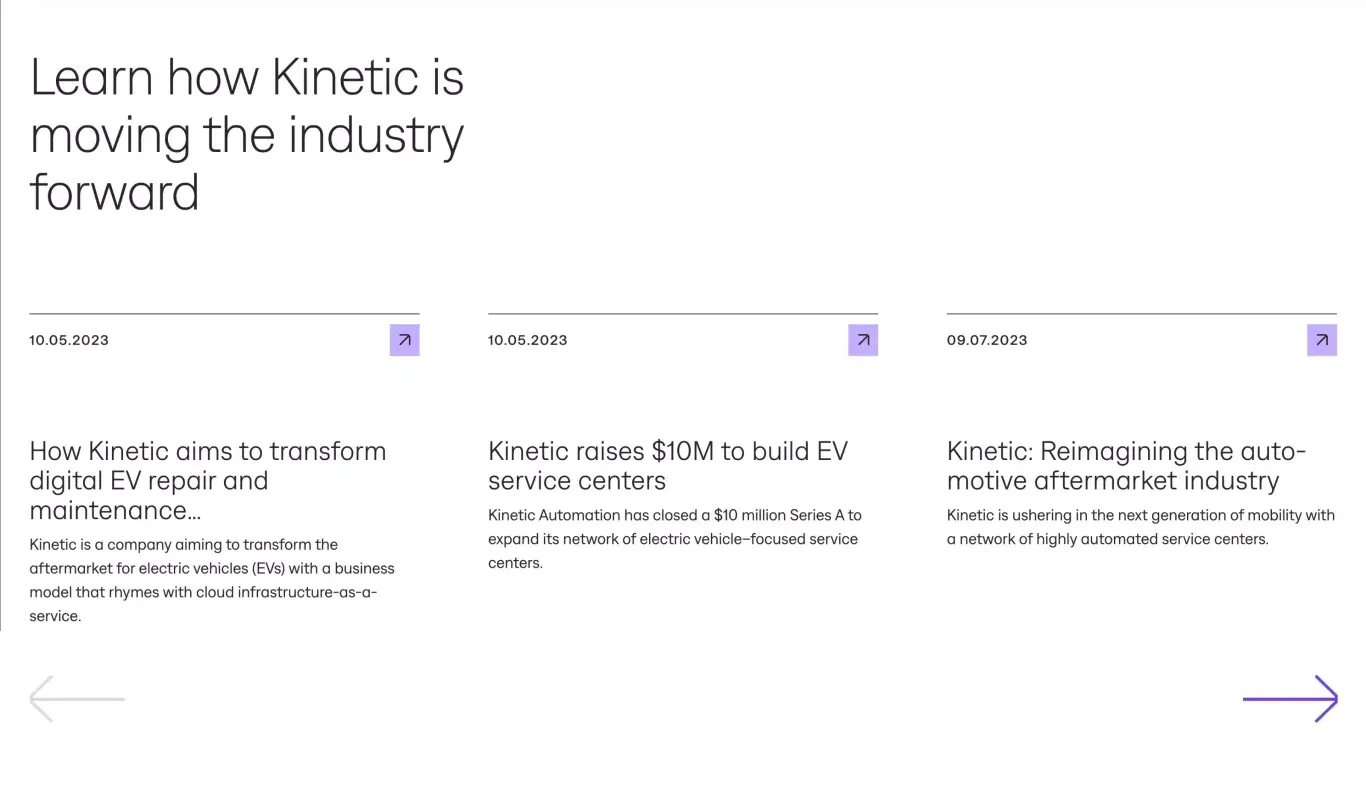The height and width of the screenshot is (792, 1366).
Task: Click date 10.05.2023 on the $10M raise article
Action: pos(528,340)
